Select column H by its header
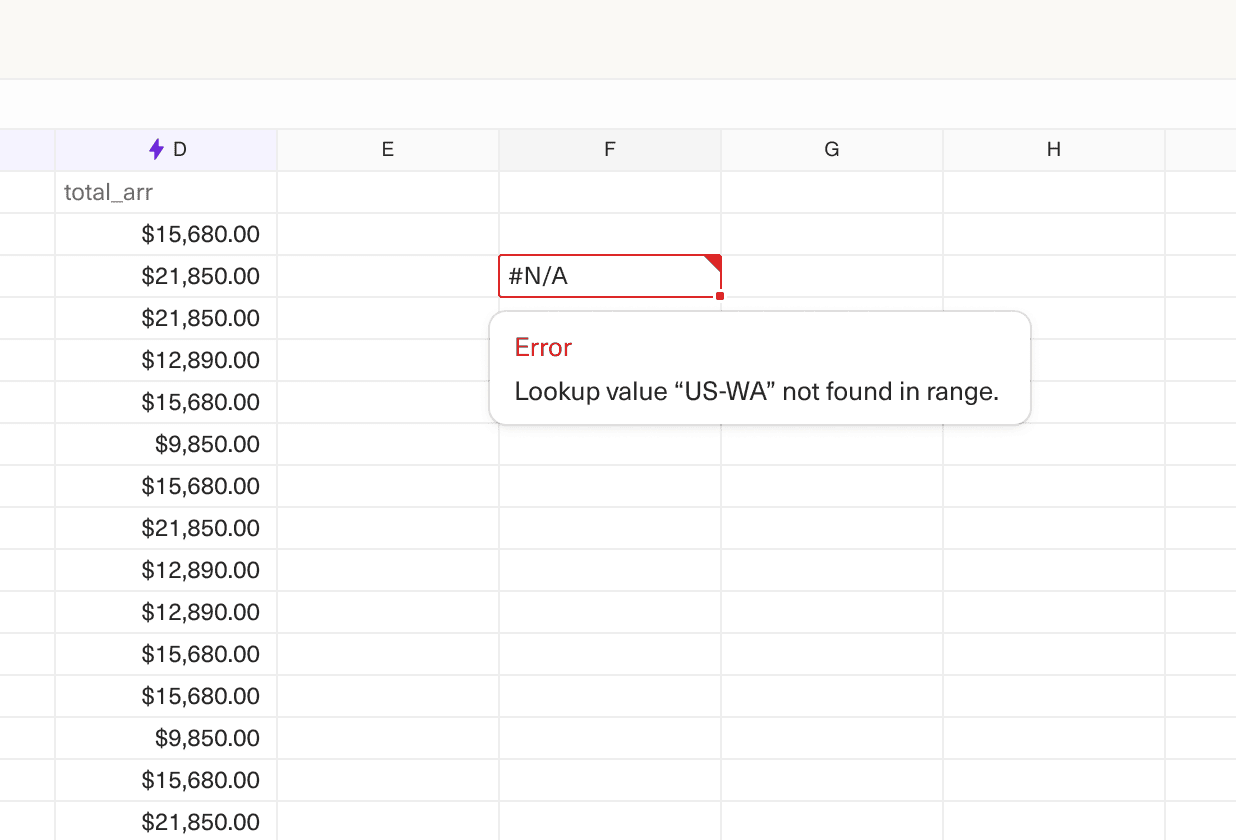The width and height of the screenshot is (1236, 840). tap(1053, 148)
